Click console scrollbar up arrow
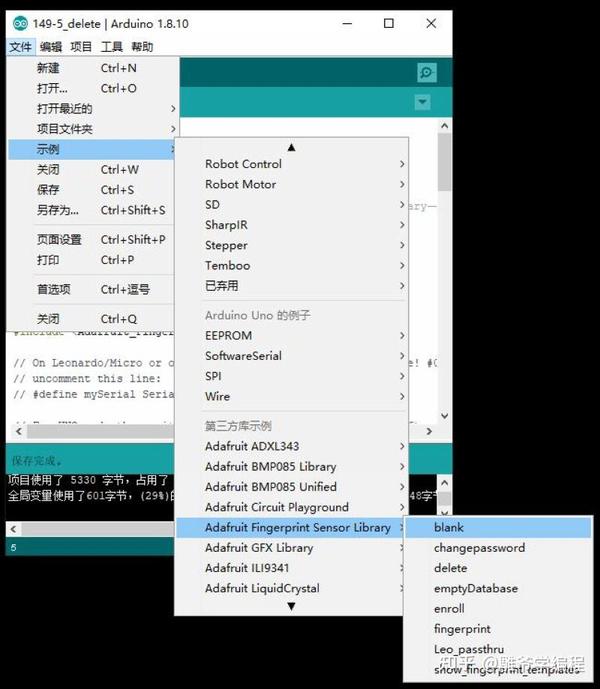The image size is (600, 689). (x=444, y=483)
